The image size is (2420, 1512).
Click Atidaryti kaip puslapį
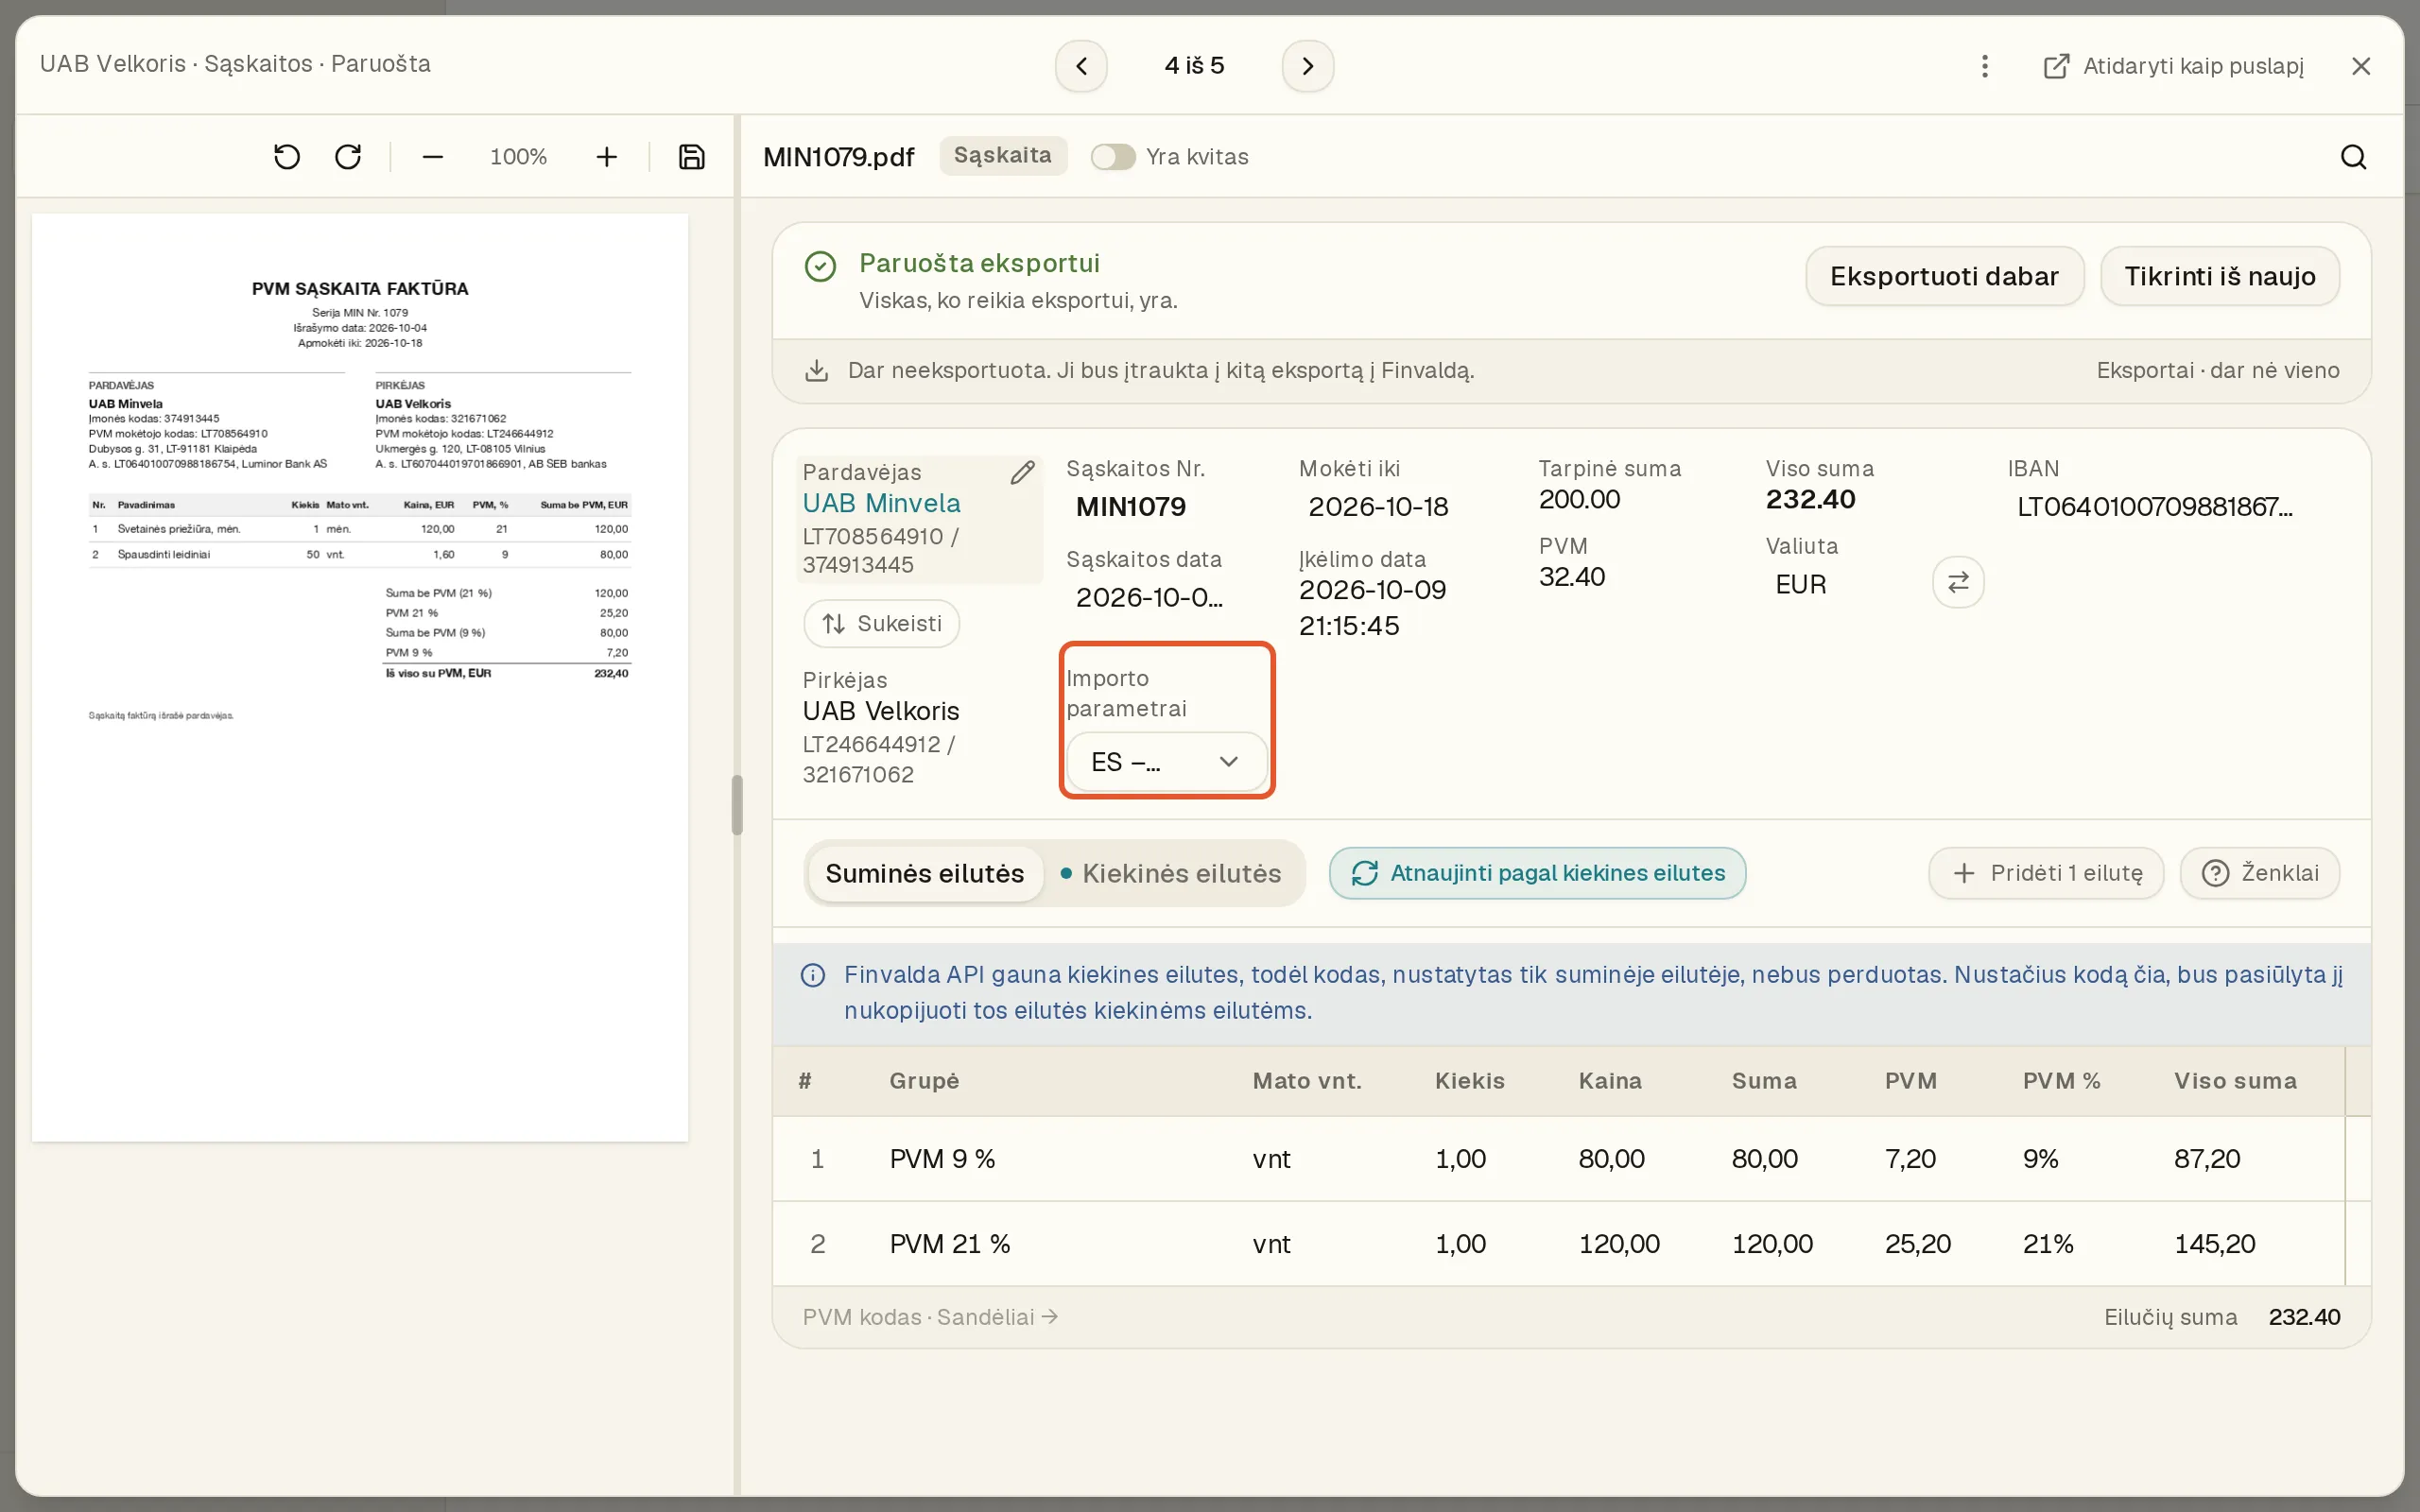[x=2173, y=66]
